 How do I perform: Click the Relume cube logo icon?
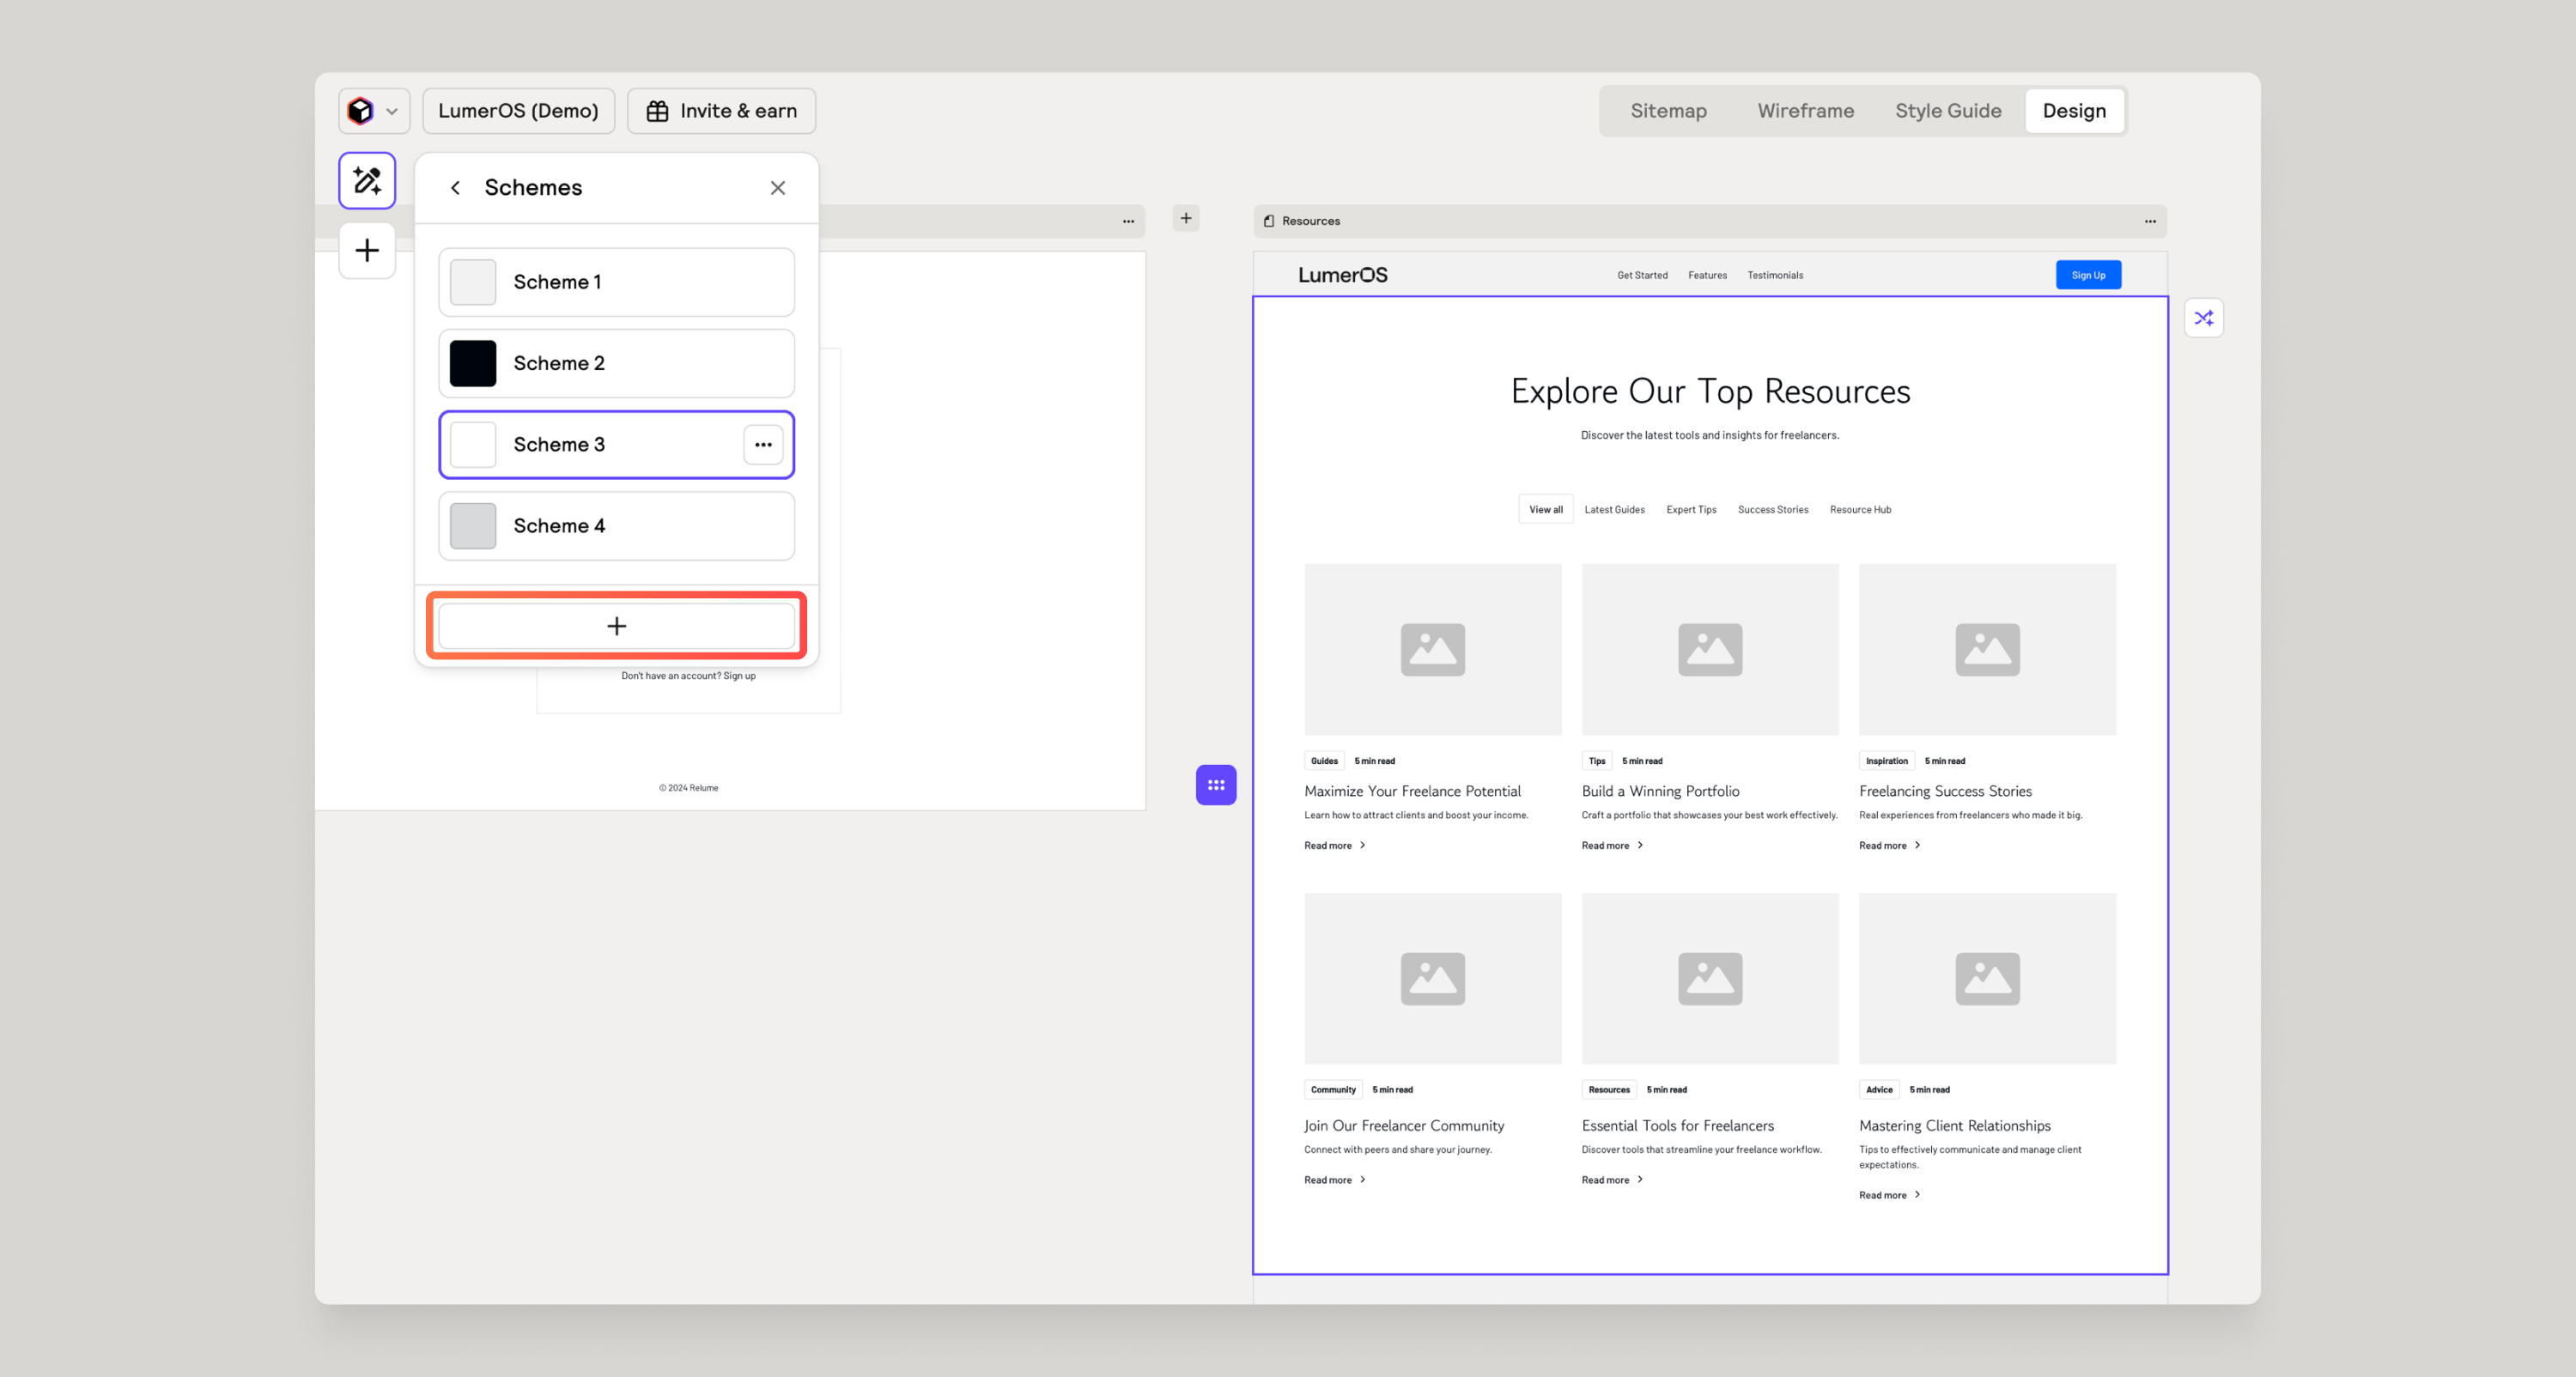[x=361, y=111]
